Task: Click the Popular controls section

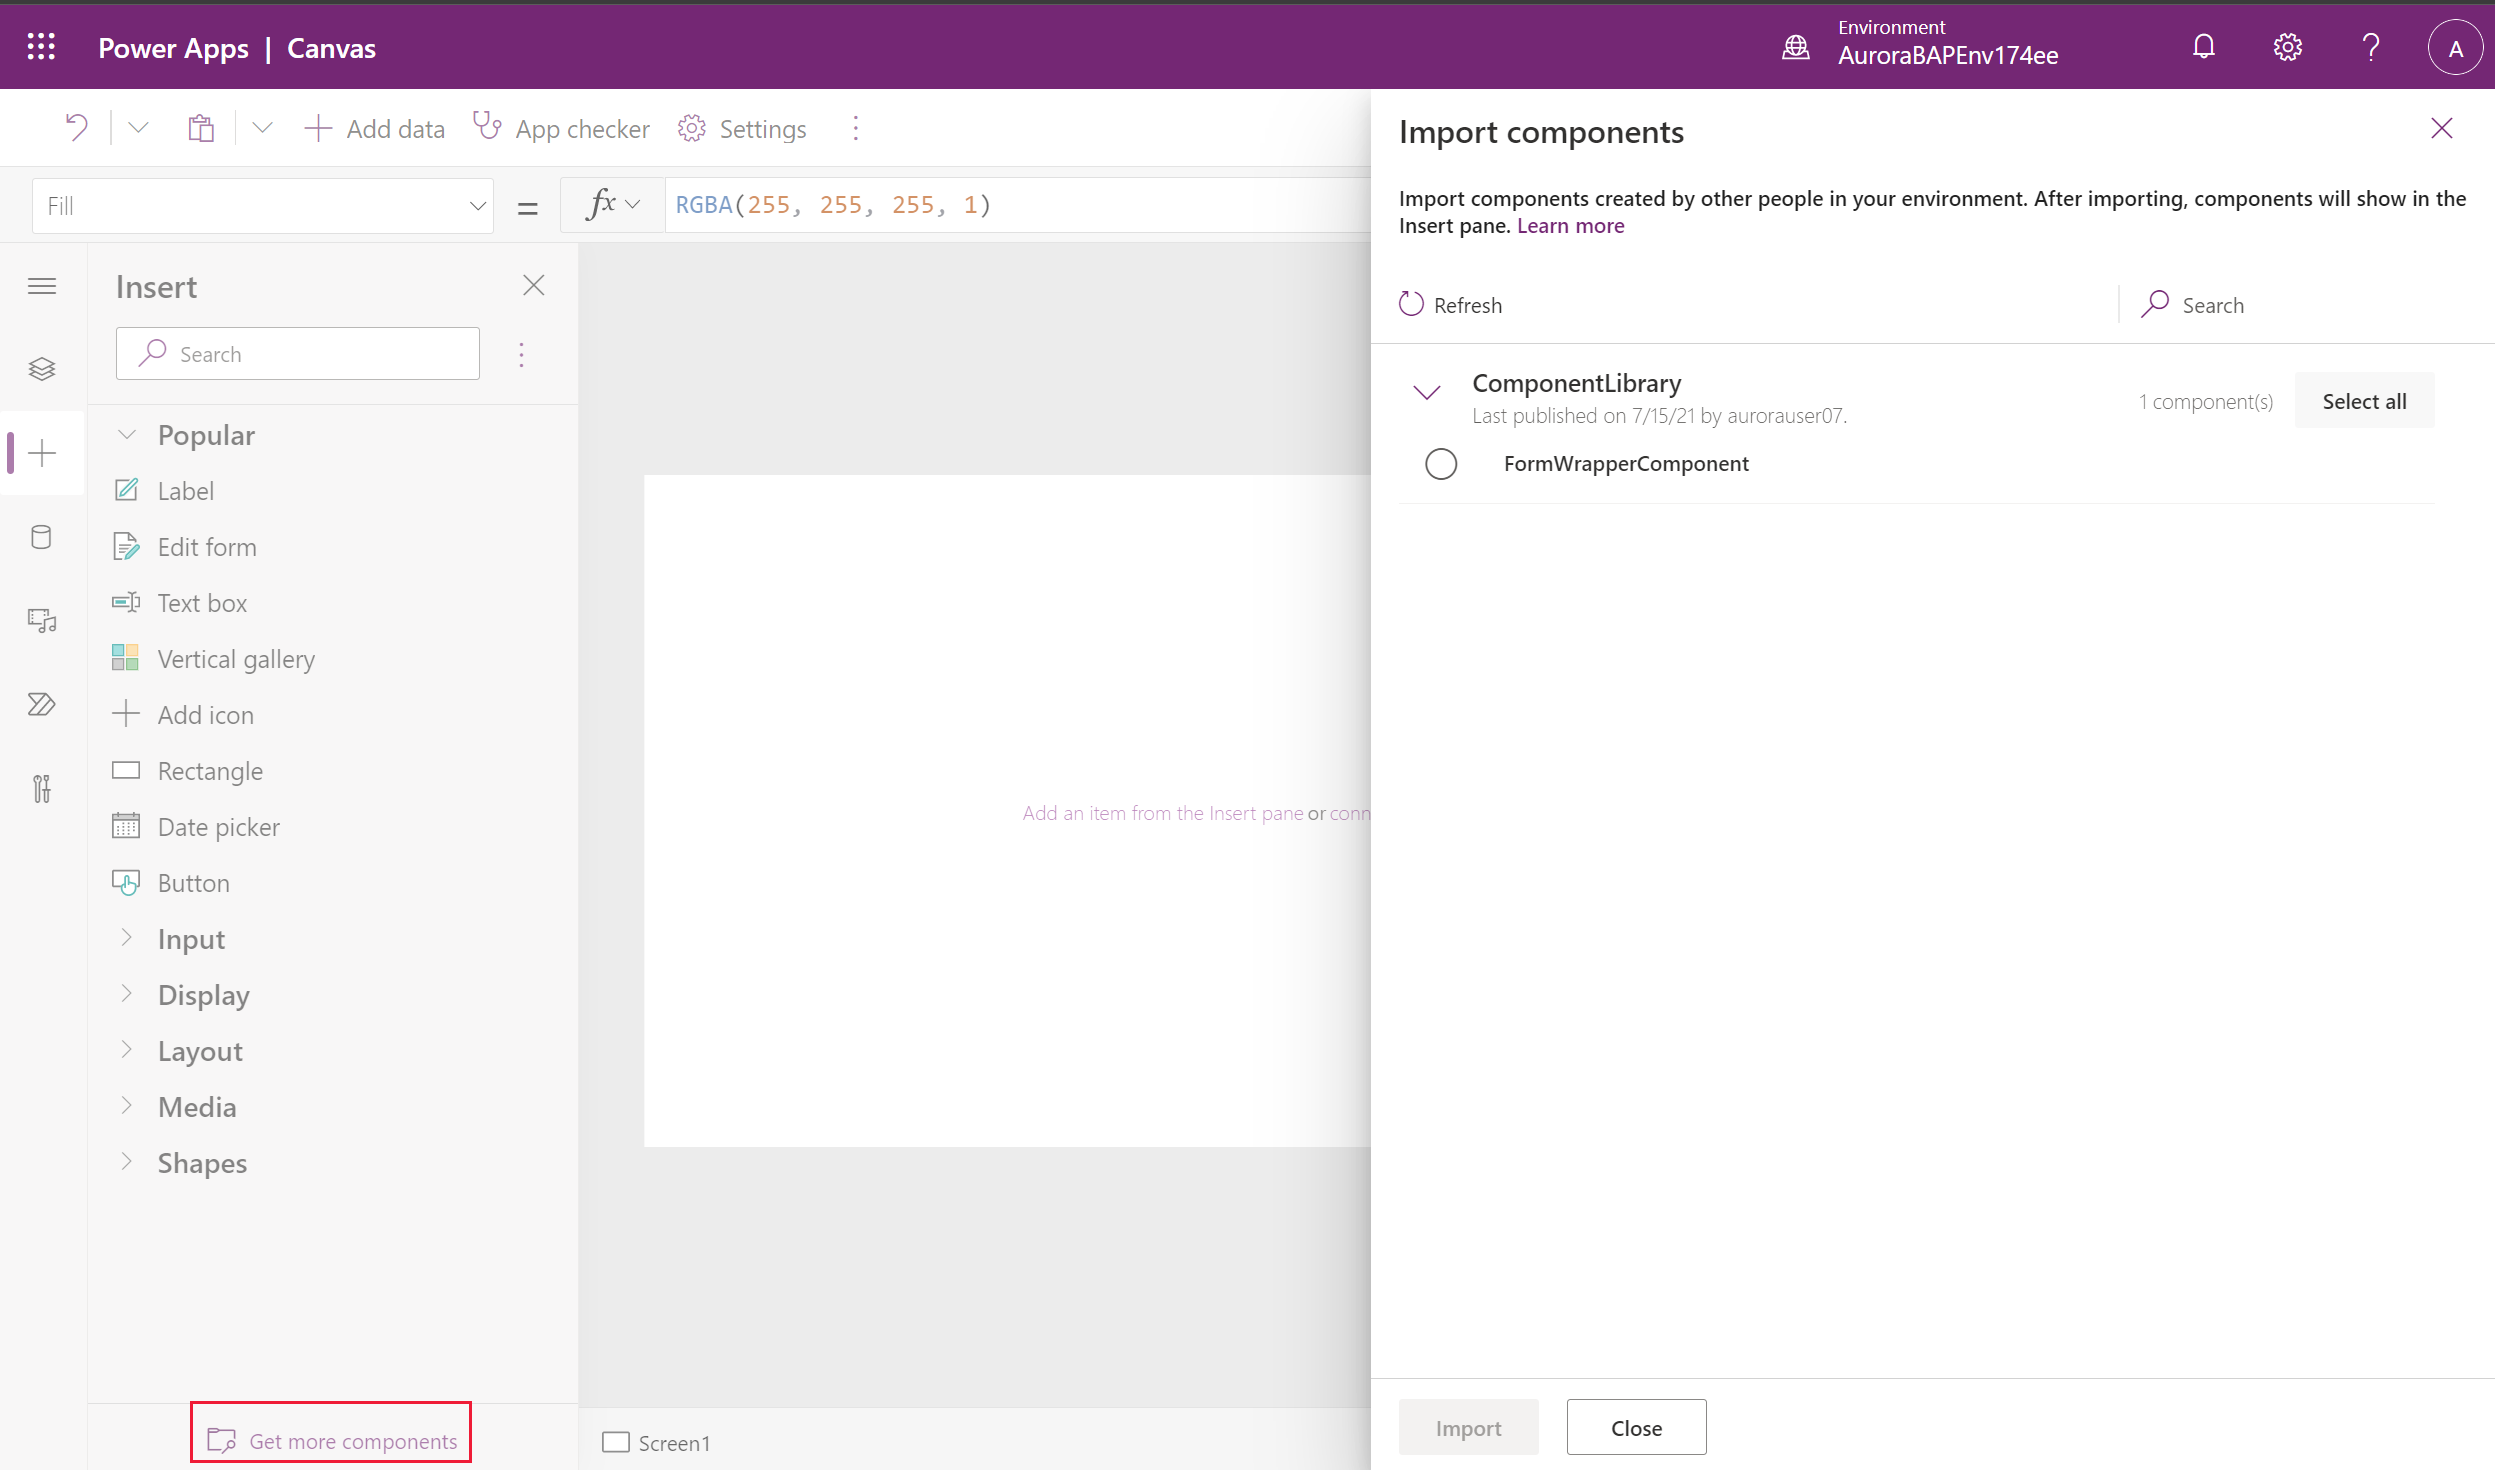Action: pos(206,434)
